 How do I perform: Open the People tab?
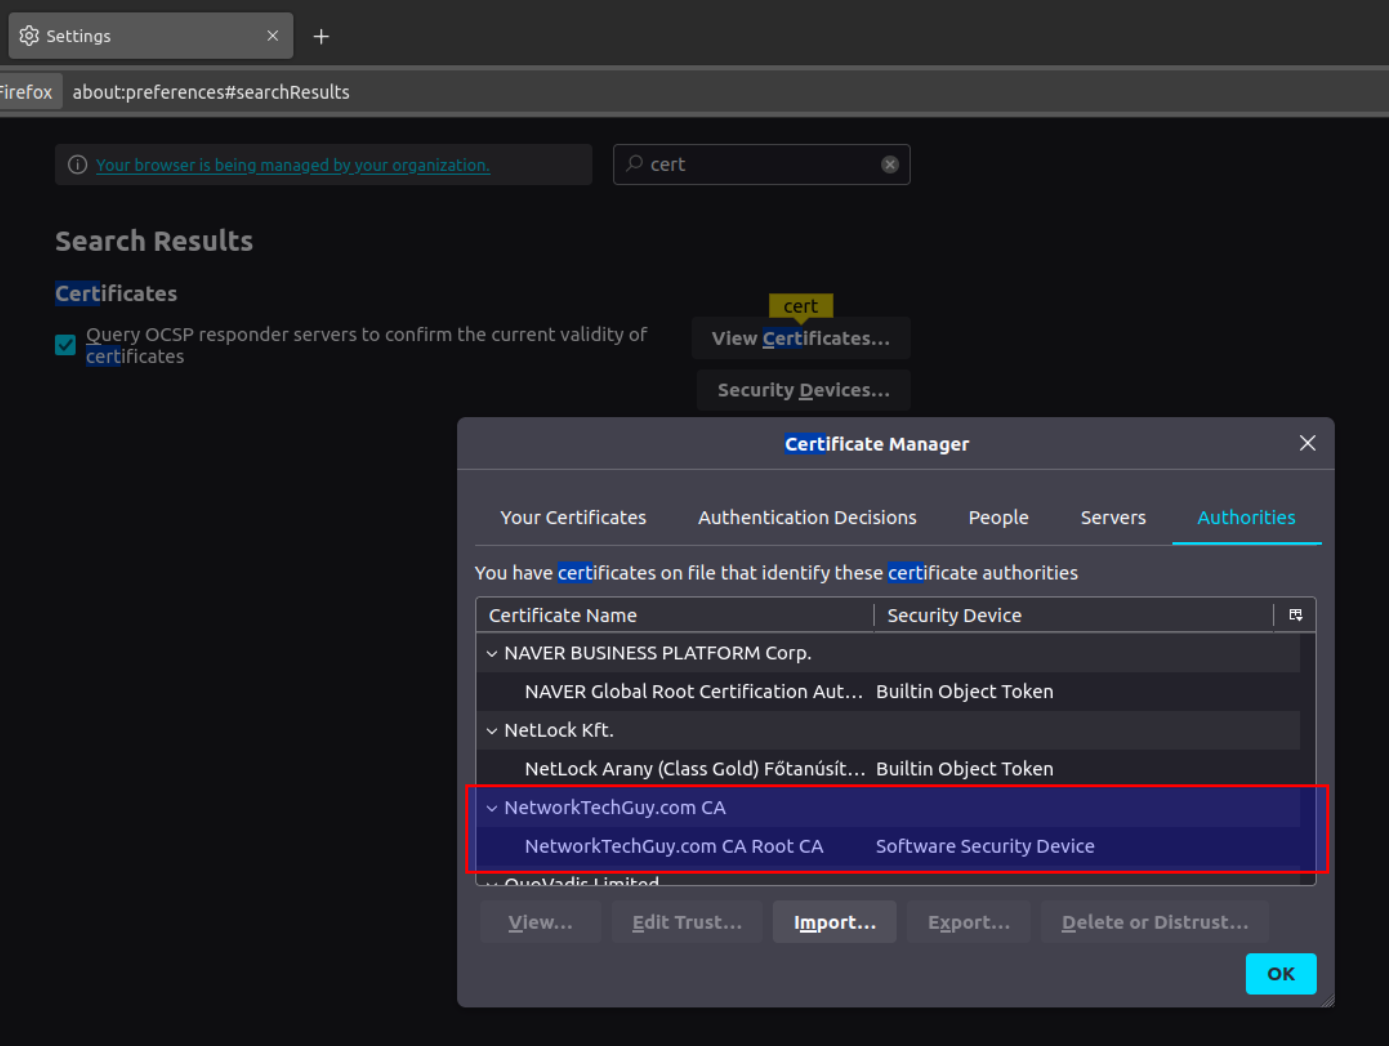click(998, 517)
